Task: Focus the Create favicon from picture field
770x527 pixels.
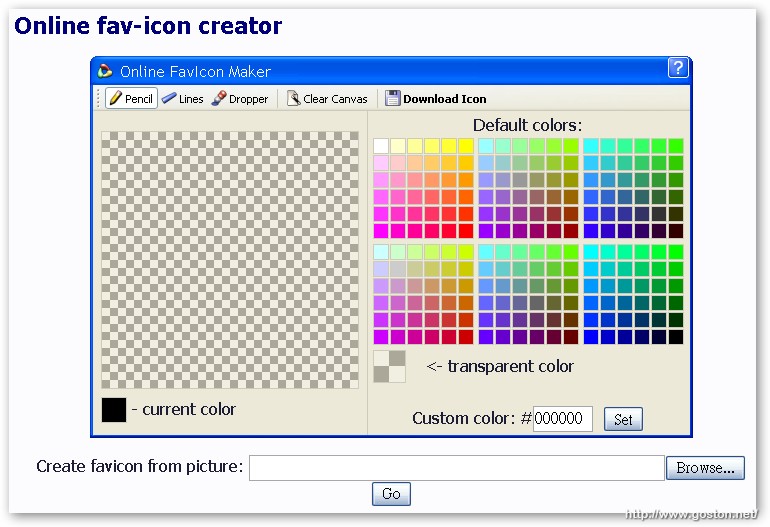Action: click(x=457, y=468)
